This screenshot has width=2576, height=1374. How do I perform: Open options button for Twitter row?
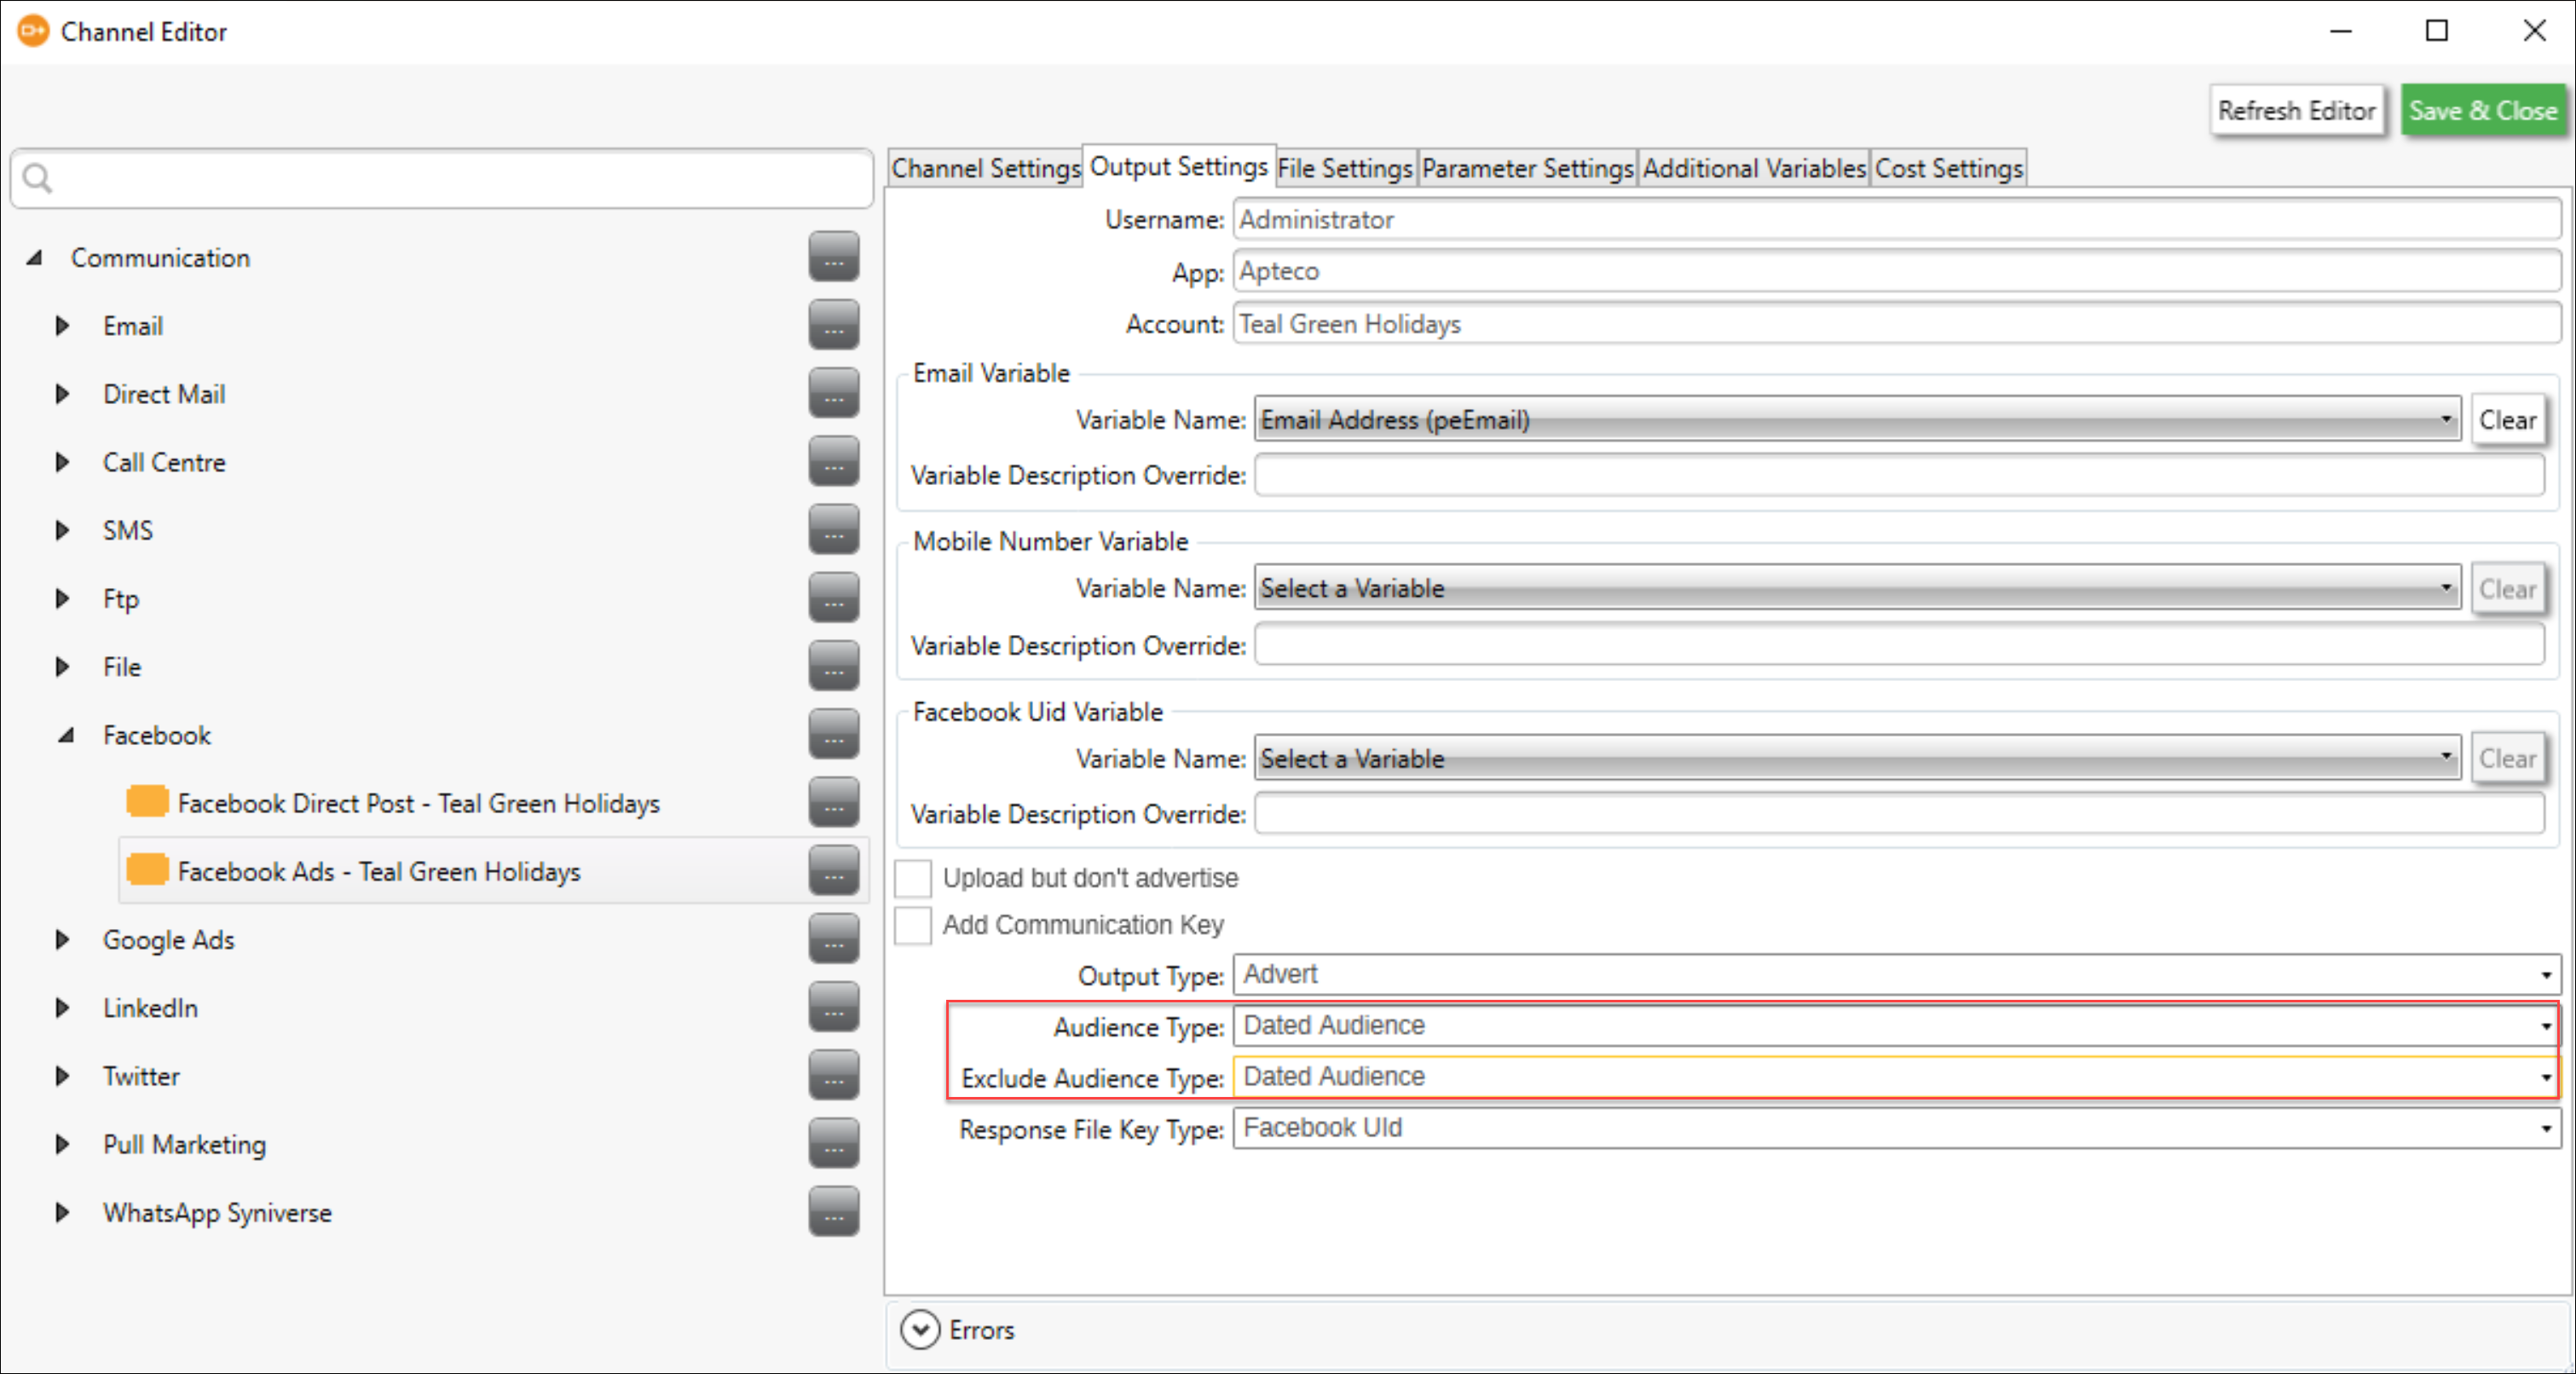click(834, 1075)
